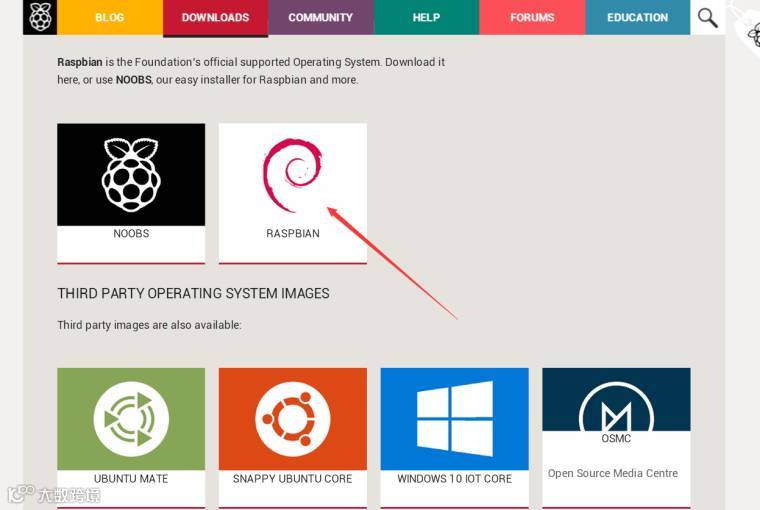Click 'Open Source Media Centre' description
This screenshot has height=510, width=760.
[x=613, y=474]
